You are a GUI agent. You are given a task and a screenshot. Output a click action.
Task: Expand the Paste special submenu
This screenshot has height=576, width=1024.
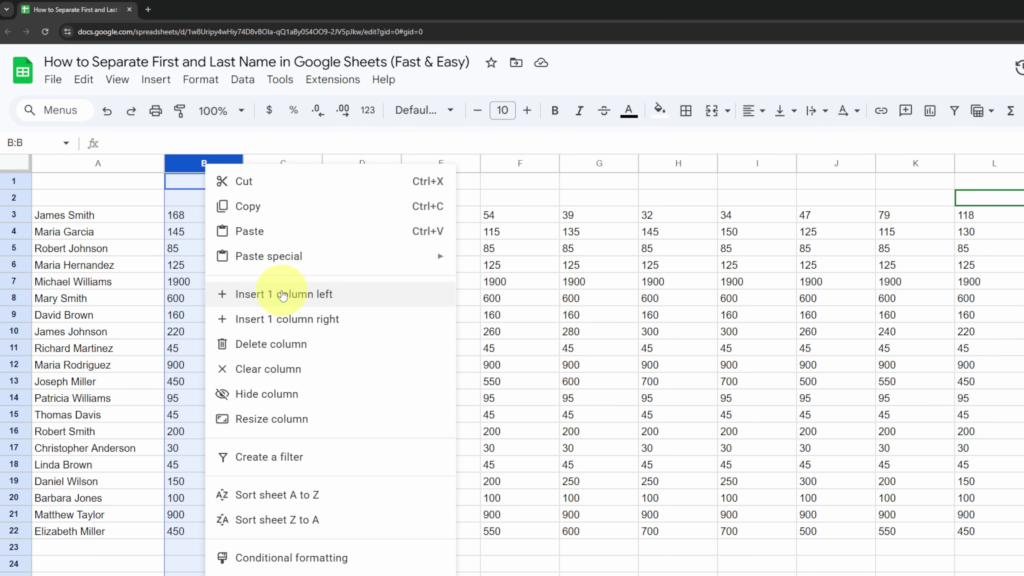pos(268,256)
